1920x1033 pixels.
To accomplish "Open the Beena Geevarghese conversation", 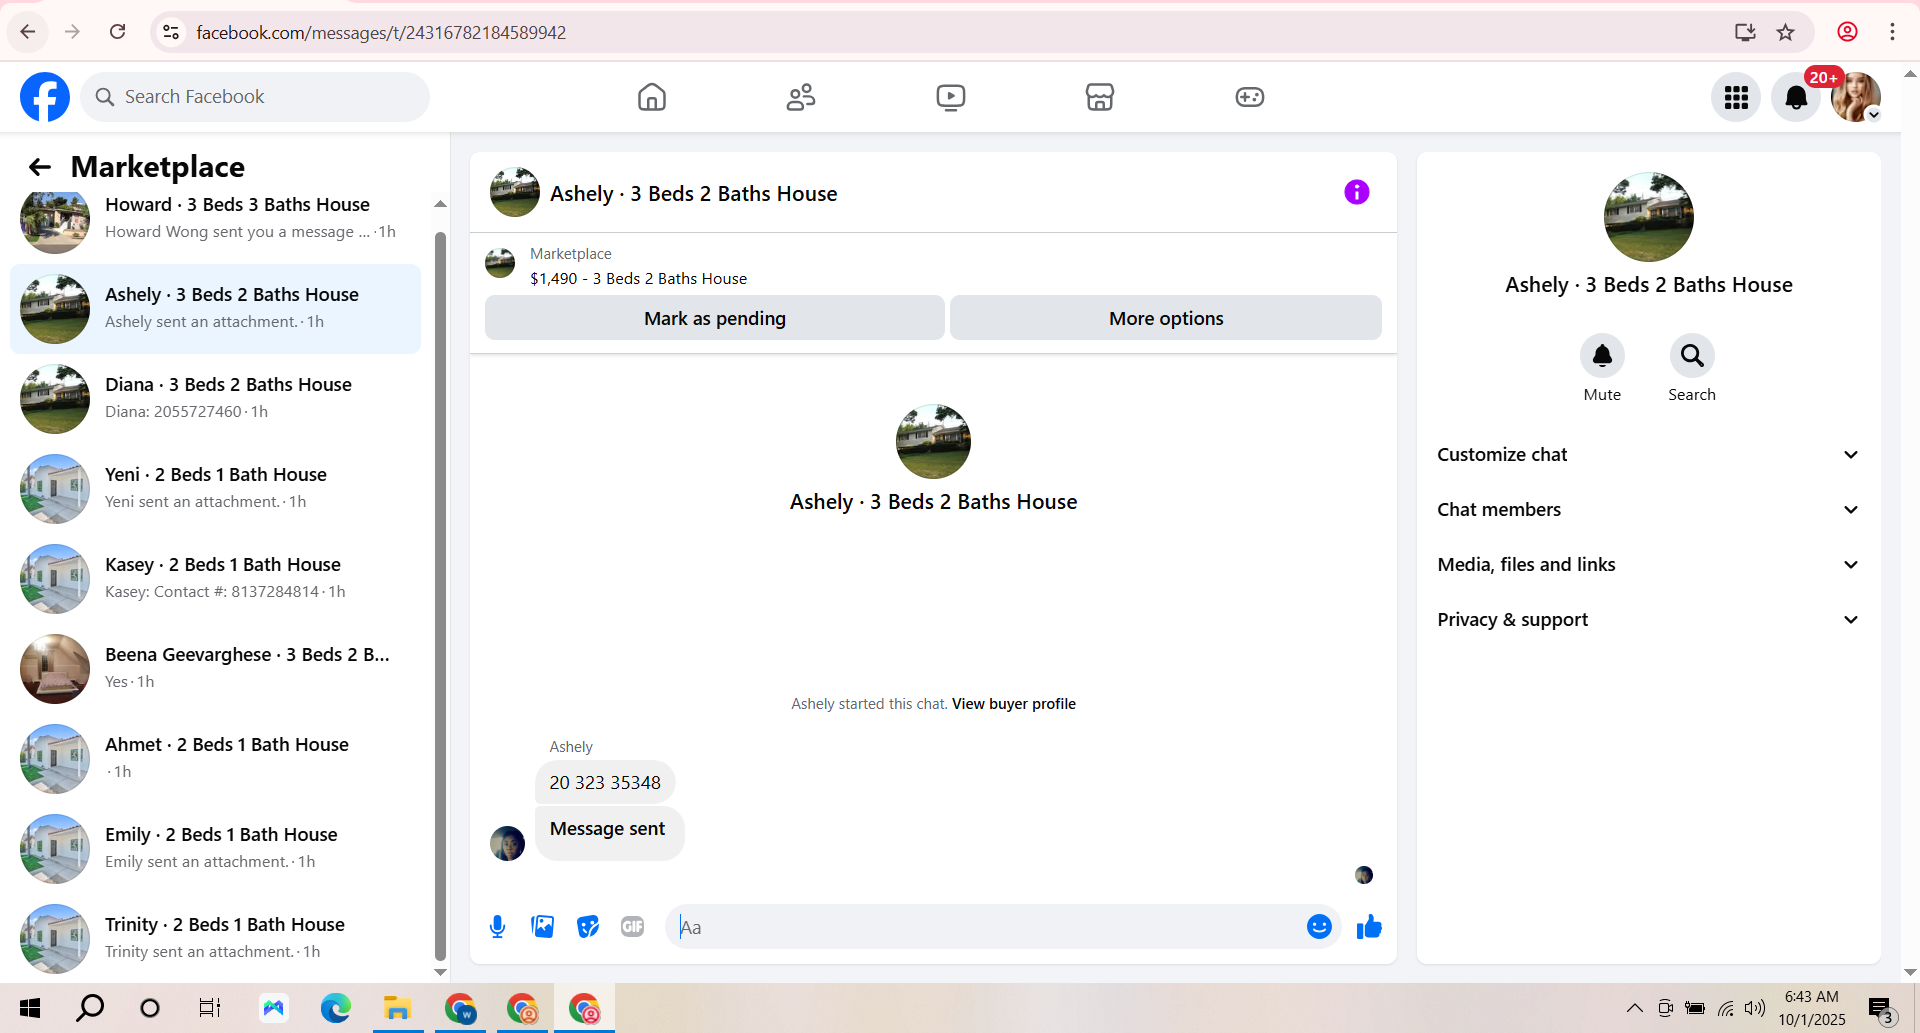I will [215, 669].
